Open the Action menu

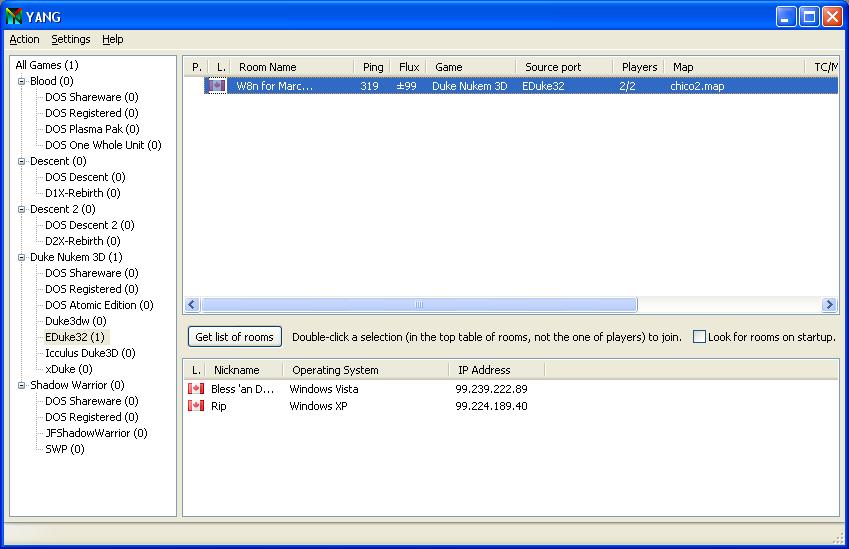[x=24, y=39]
